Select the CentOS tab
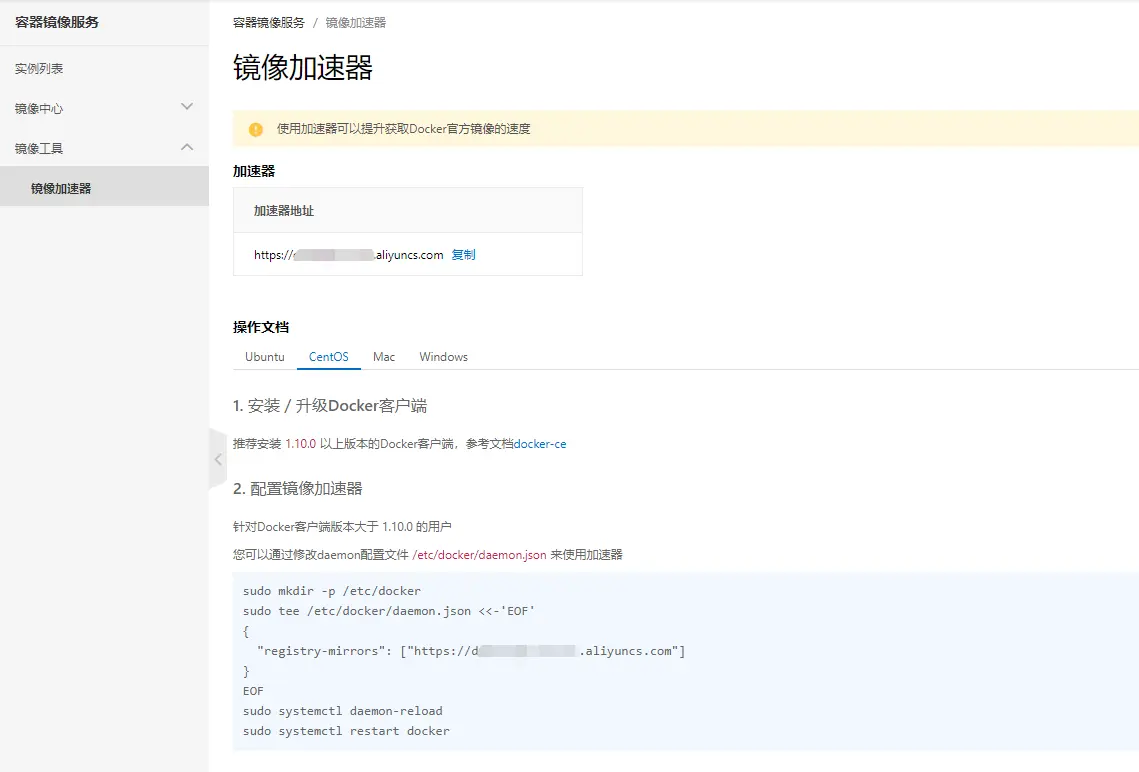Image resolution: width=1139 pixels, height=772 pixels. tap(328, 357)
